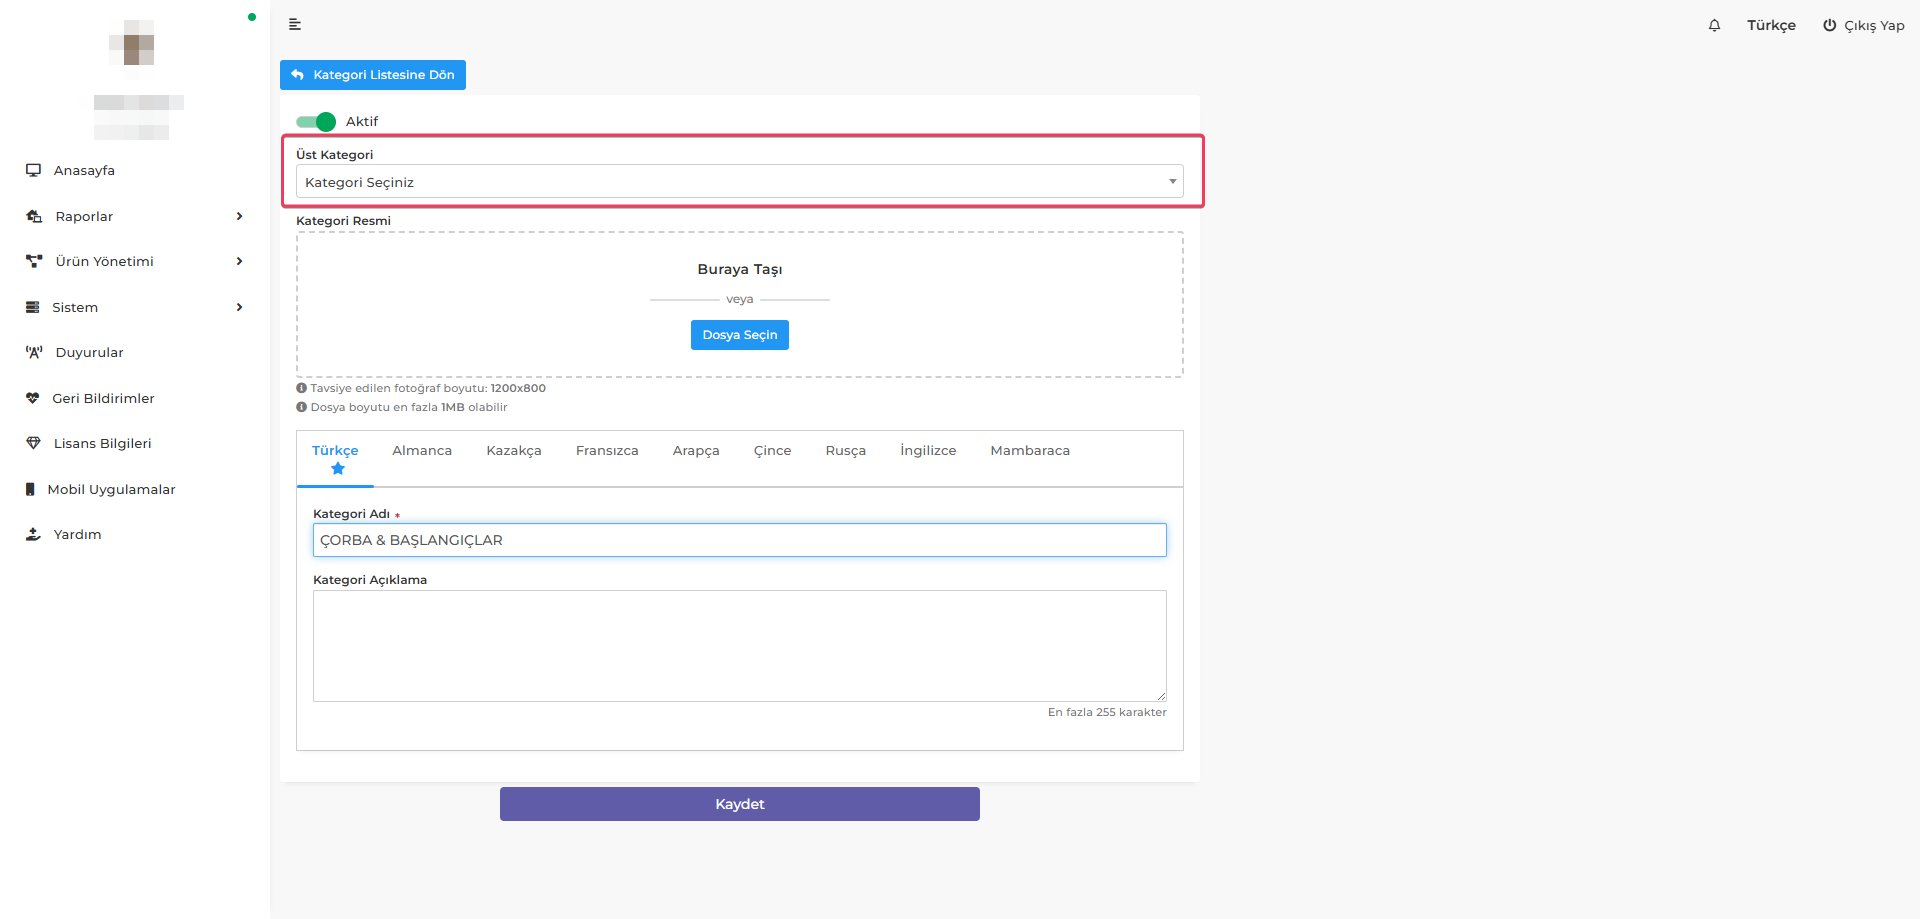Click the Lisans Bilgileri diamond icon
This screenshot has height=919, width=1920.
33,443
